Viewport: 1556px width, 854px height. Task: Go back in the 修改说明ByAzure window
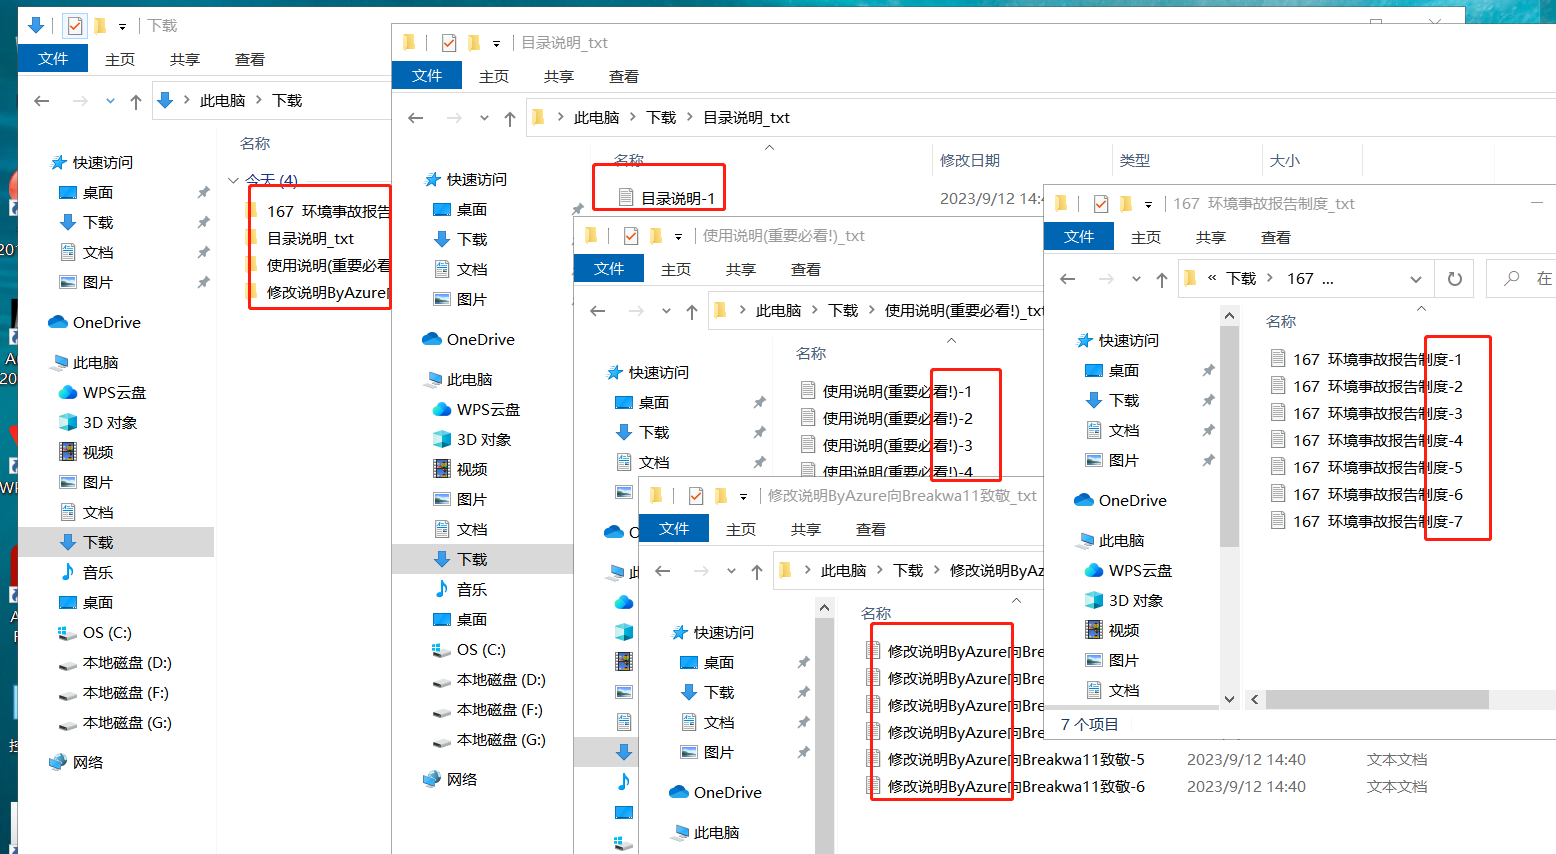click(663, 571)
